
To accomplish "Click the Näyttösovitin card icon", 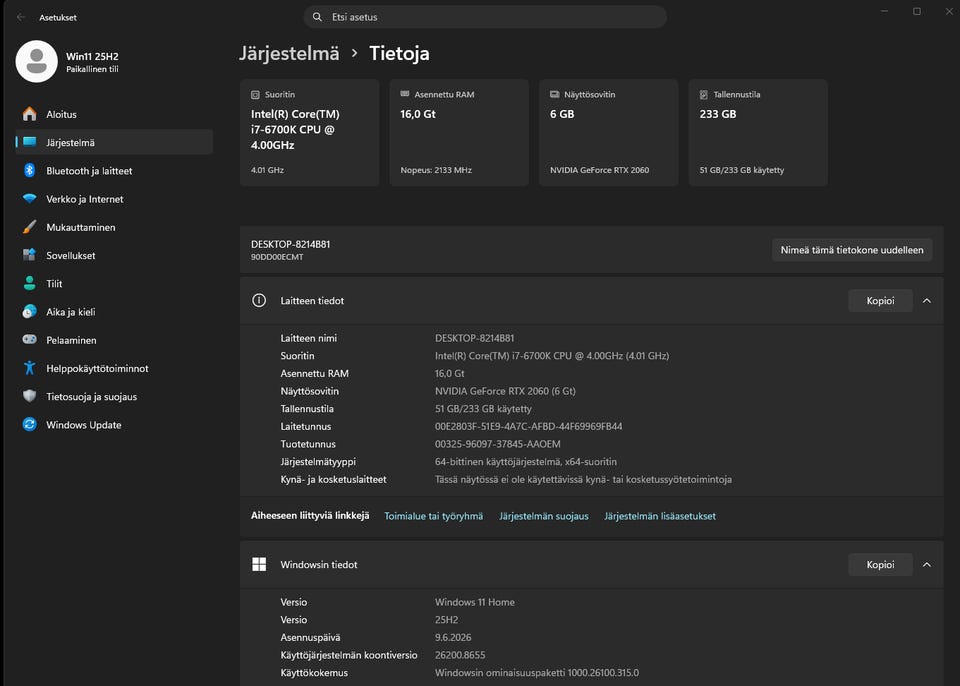I will coord(555,94).
